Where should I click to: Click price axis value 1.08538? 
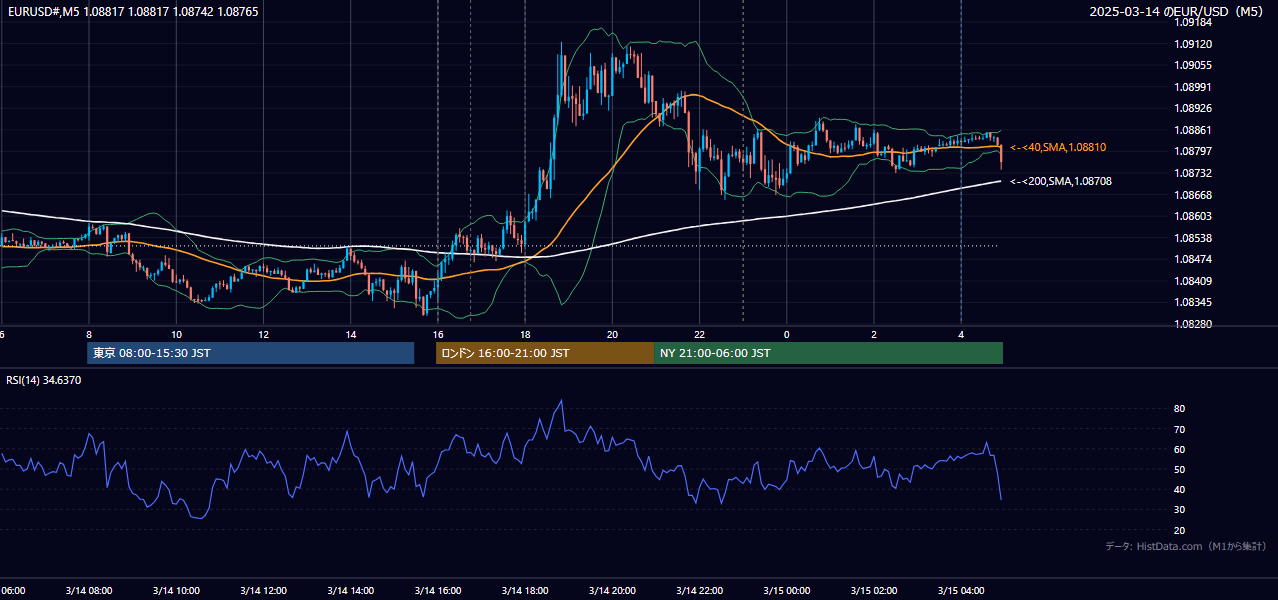(x=1192, y=238)
